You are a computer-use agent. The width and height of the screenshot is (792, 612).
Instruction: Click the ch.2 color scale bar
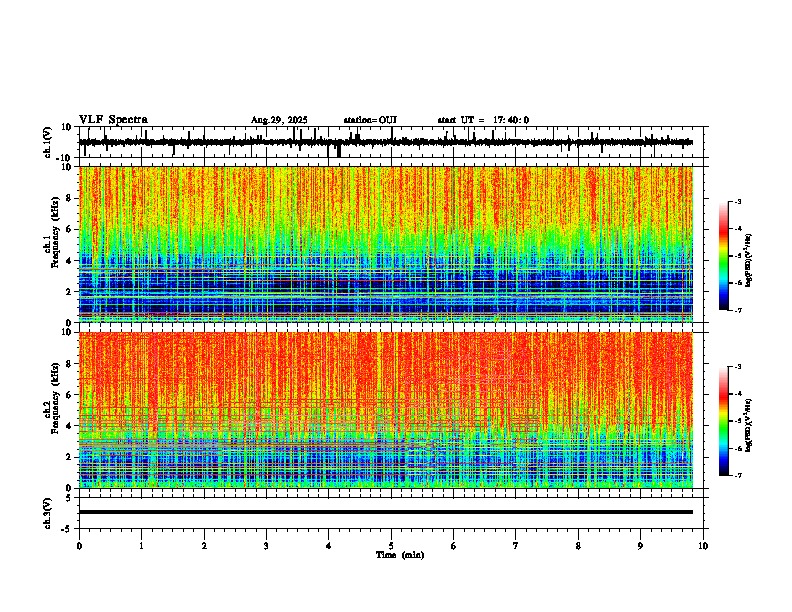(x=724, y=421)
